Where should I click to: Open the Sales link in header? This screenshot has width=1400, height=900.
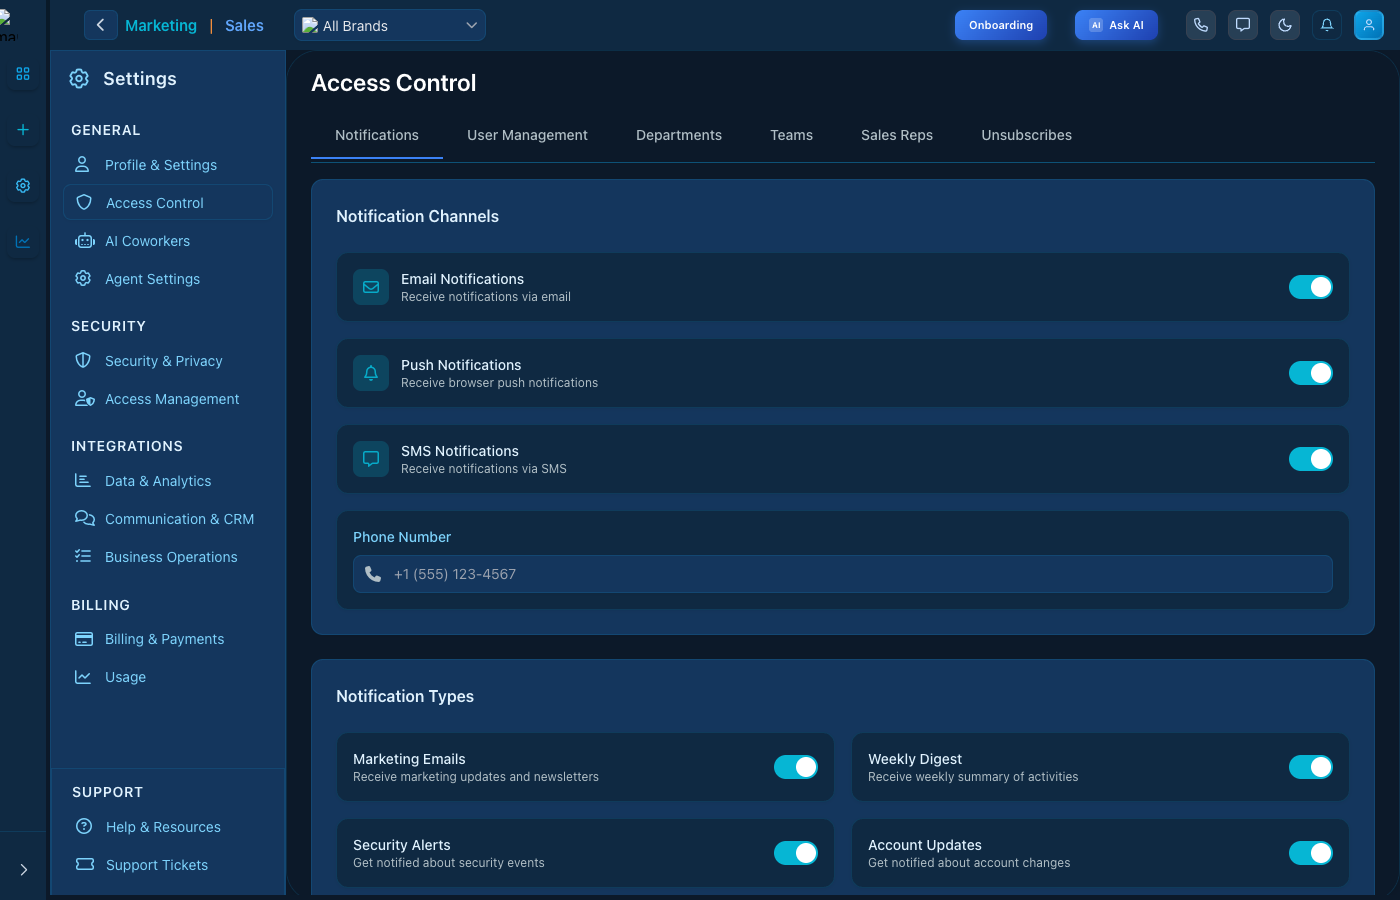click(x=244, y=25)
